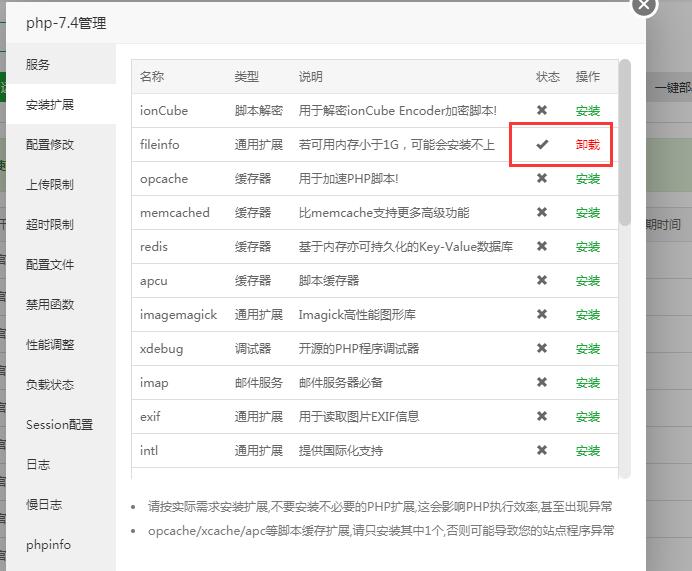Open Session配置 tab
The image size is (692, 571).
(x=61, y=424)
